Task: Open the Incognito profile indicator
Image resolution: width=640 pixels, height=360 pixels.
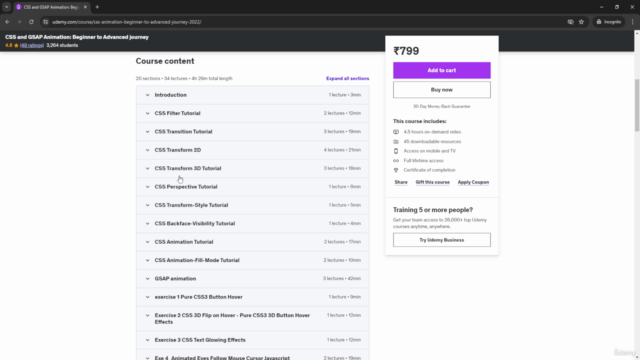Action: tap(609, 22)
